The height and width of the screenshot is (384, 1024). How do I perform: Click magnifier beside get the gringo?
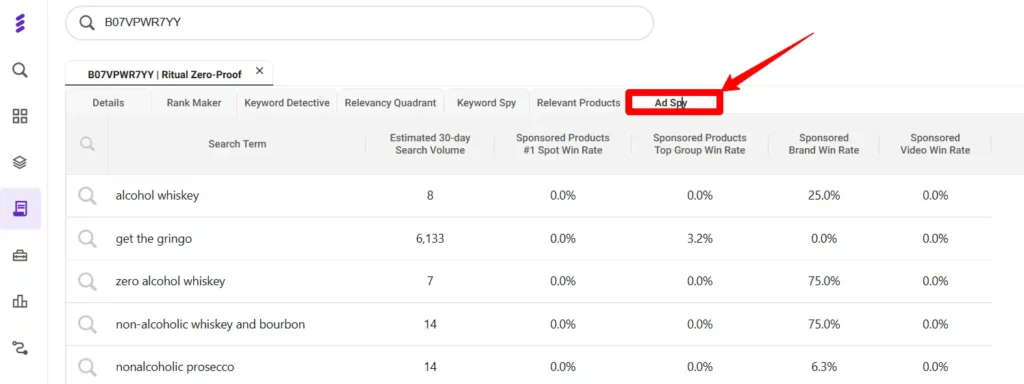(88, 239)
